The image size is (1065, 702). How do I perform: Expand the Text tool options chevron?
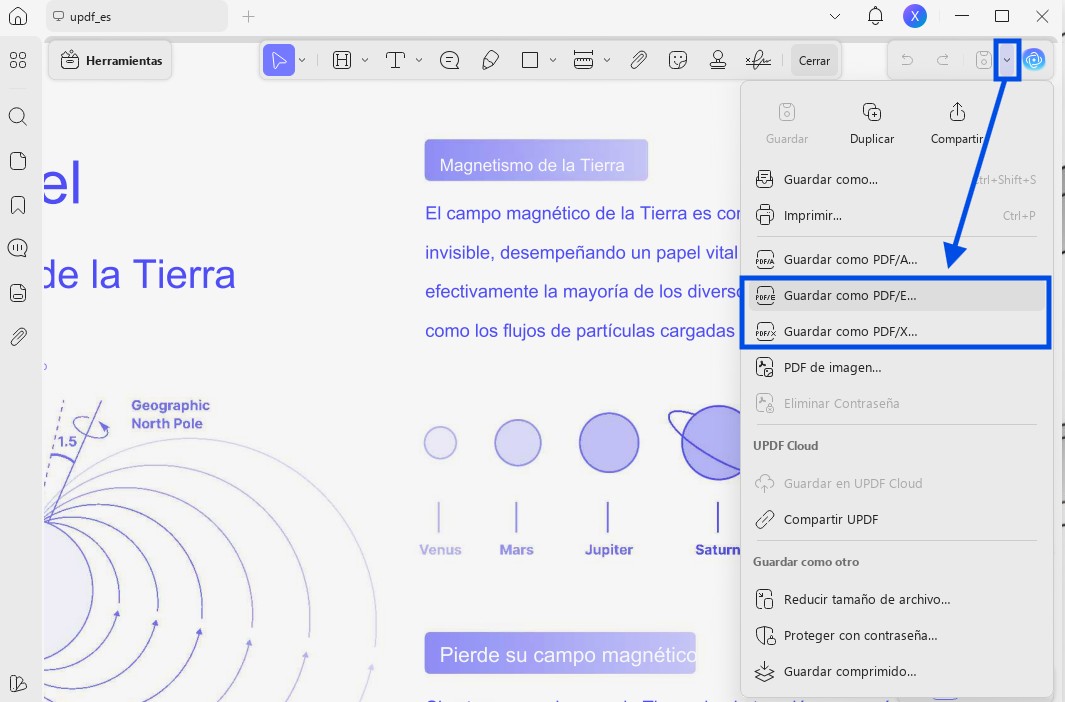click(x=419, y=59)
